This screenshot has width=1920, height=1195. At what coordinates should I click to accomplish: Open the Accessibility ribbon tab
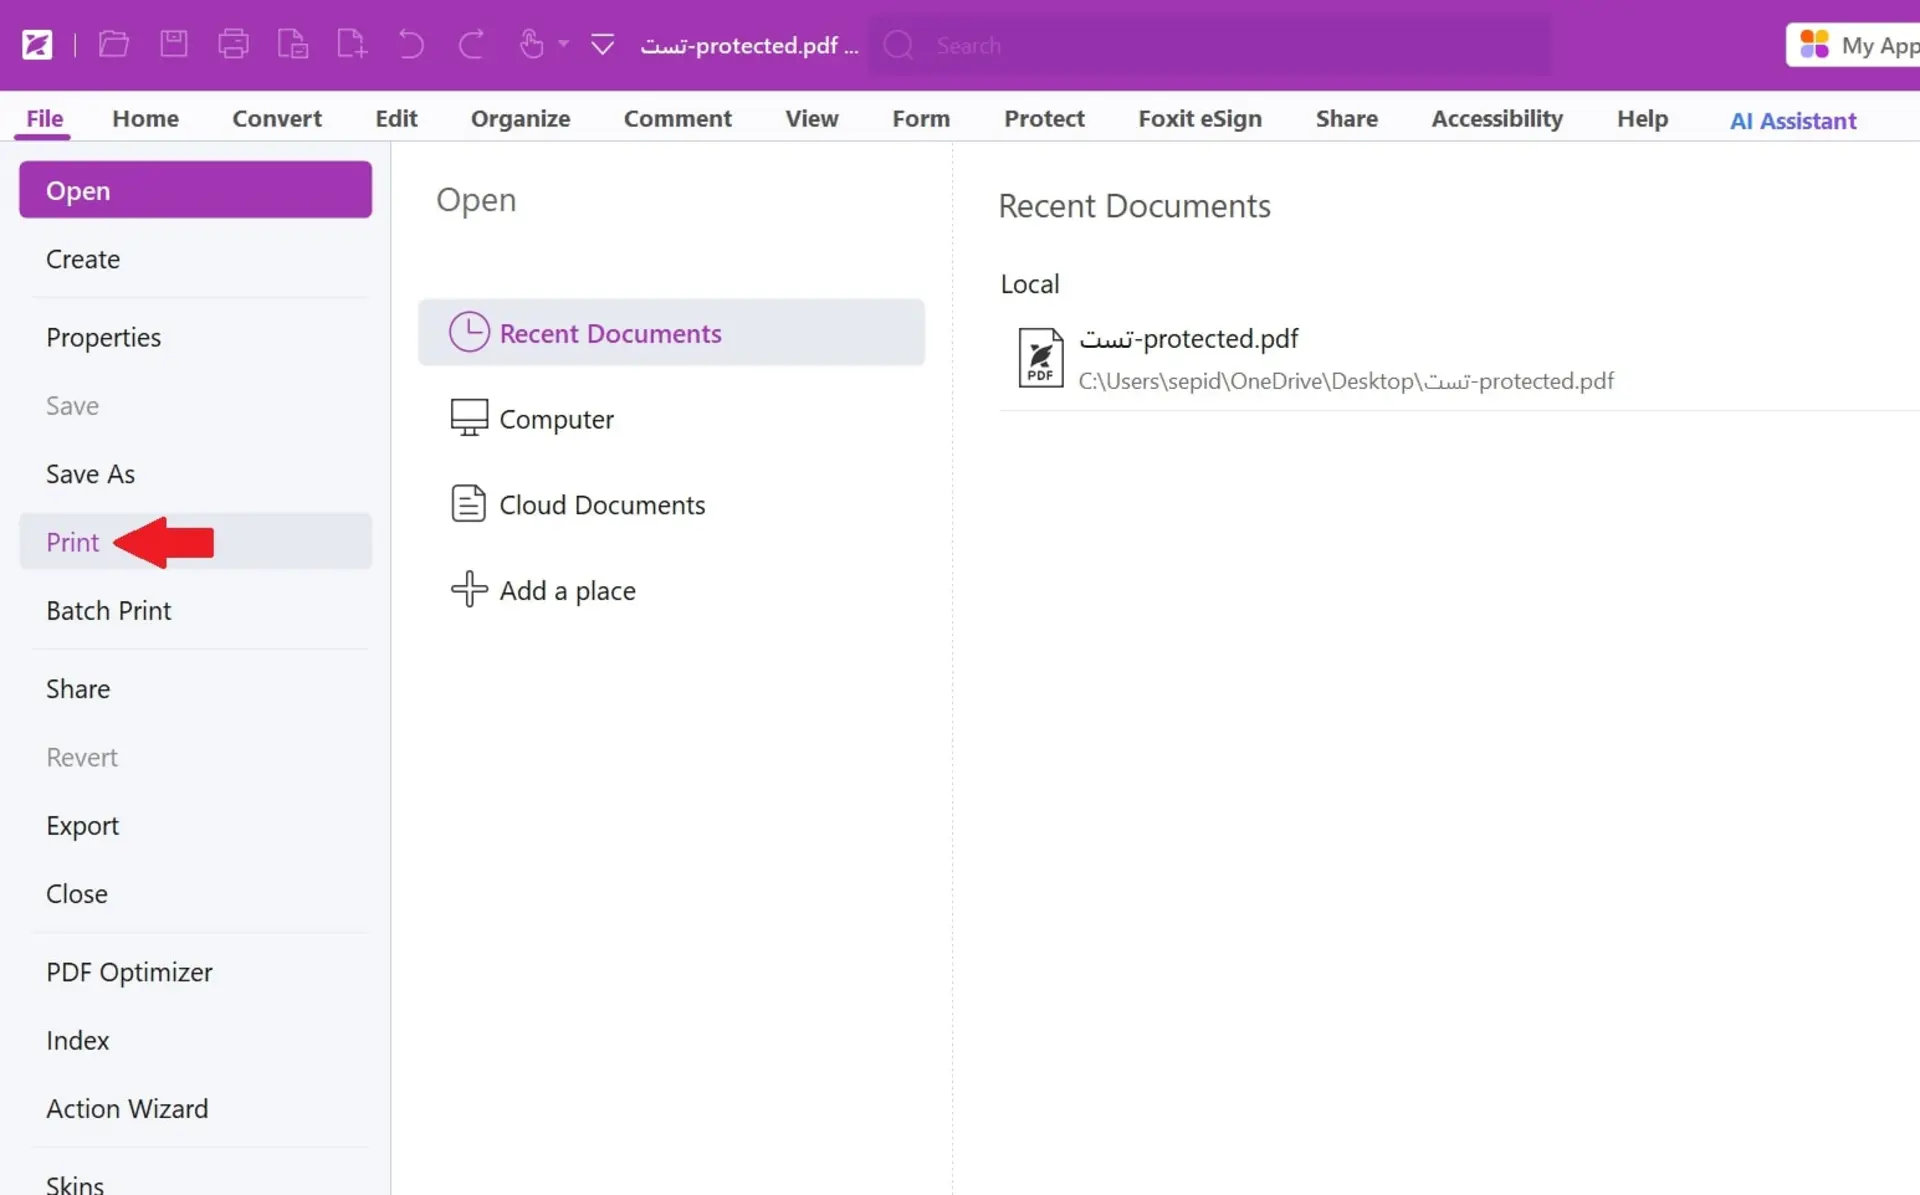pyautogui.click(x=1497, y=118)
